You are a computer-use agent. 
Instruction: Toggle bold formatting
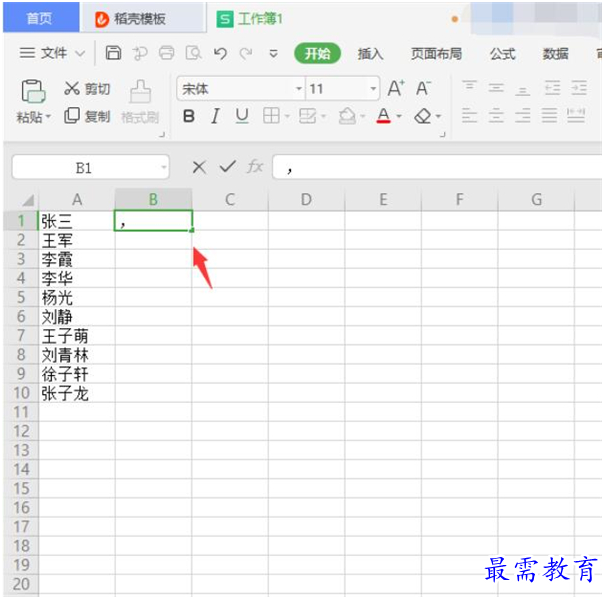click(189, 116)
